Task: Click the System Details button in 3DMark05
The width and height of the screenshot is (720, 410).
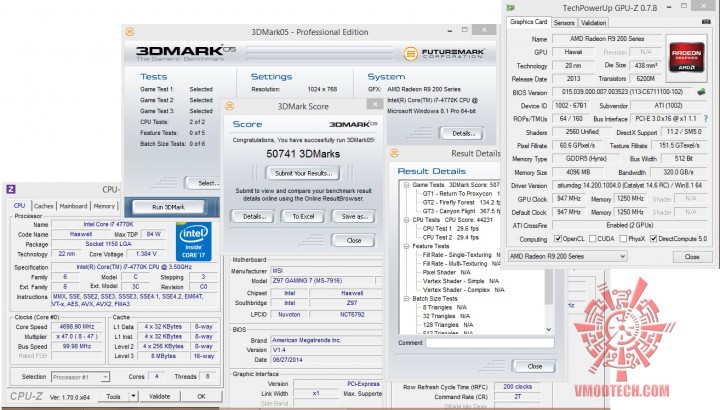Action: tap(462, 134)
